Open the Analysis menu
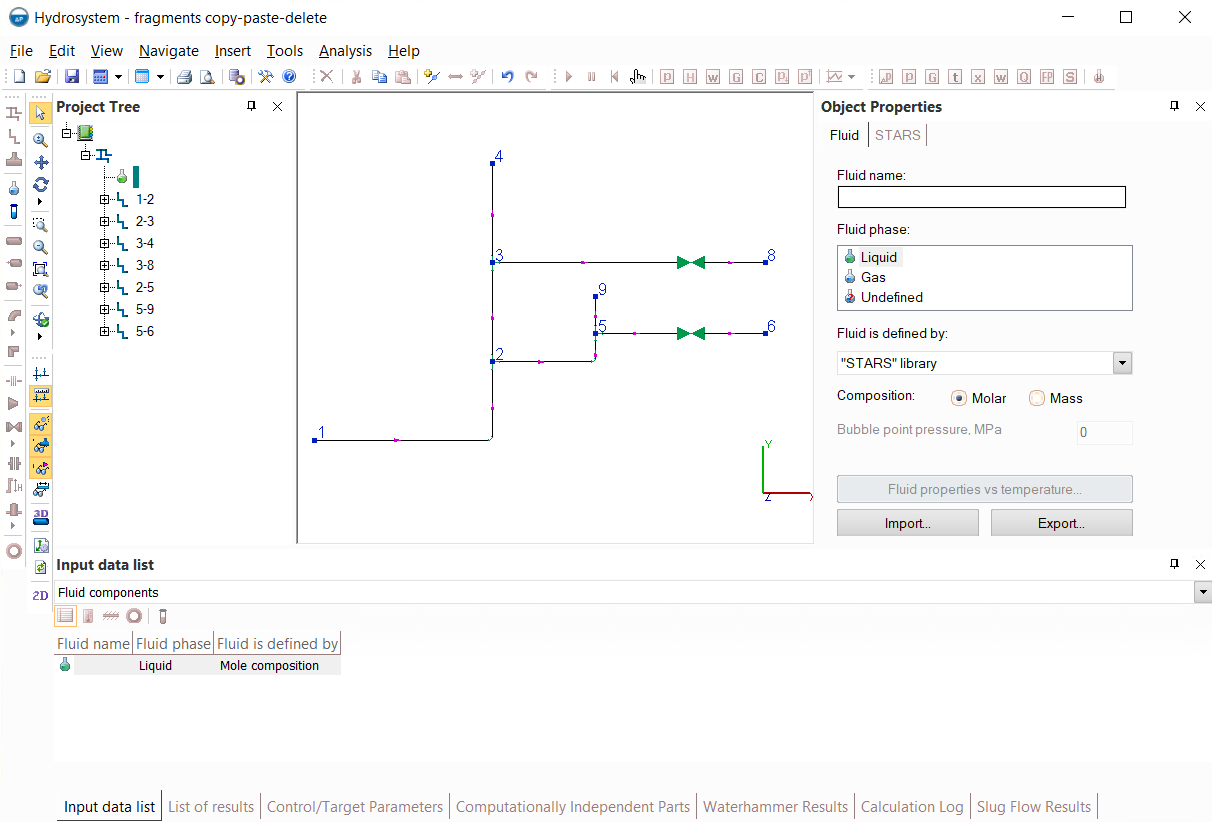The height and width of the screenshot is (822, 1212). (345, 51)
